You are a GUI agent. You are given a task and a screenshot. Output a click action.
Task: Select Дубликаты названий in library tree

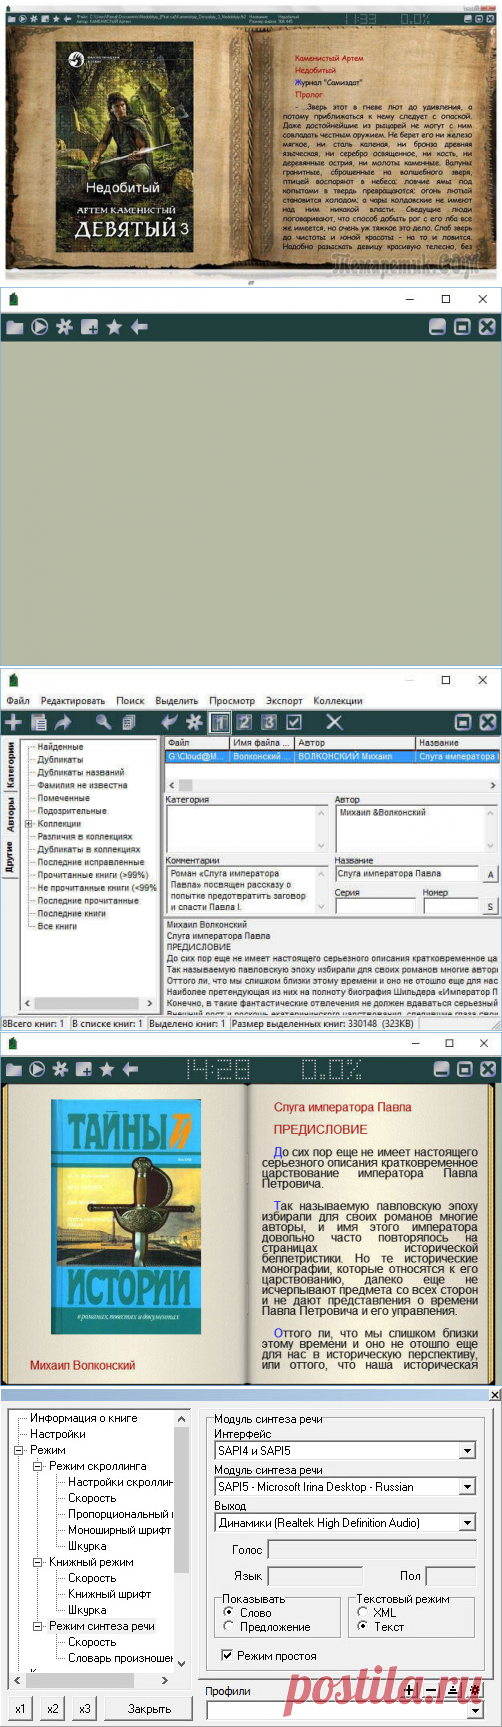81,772
